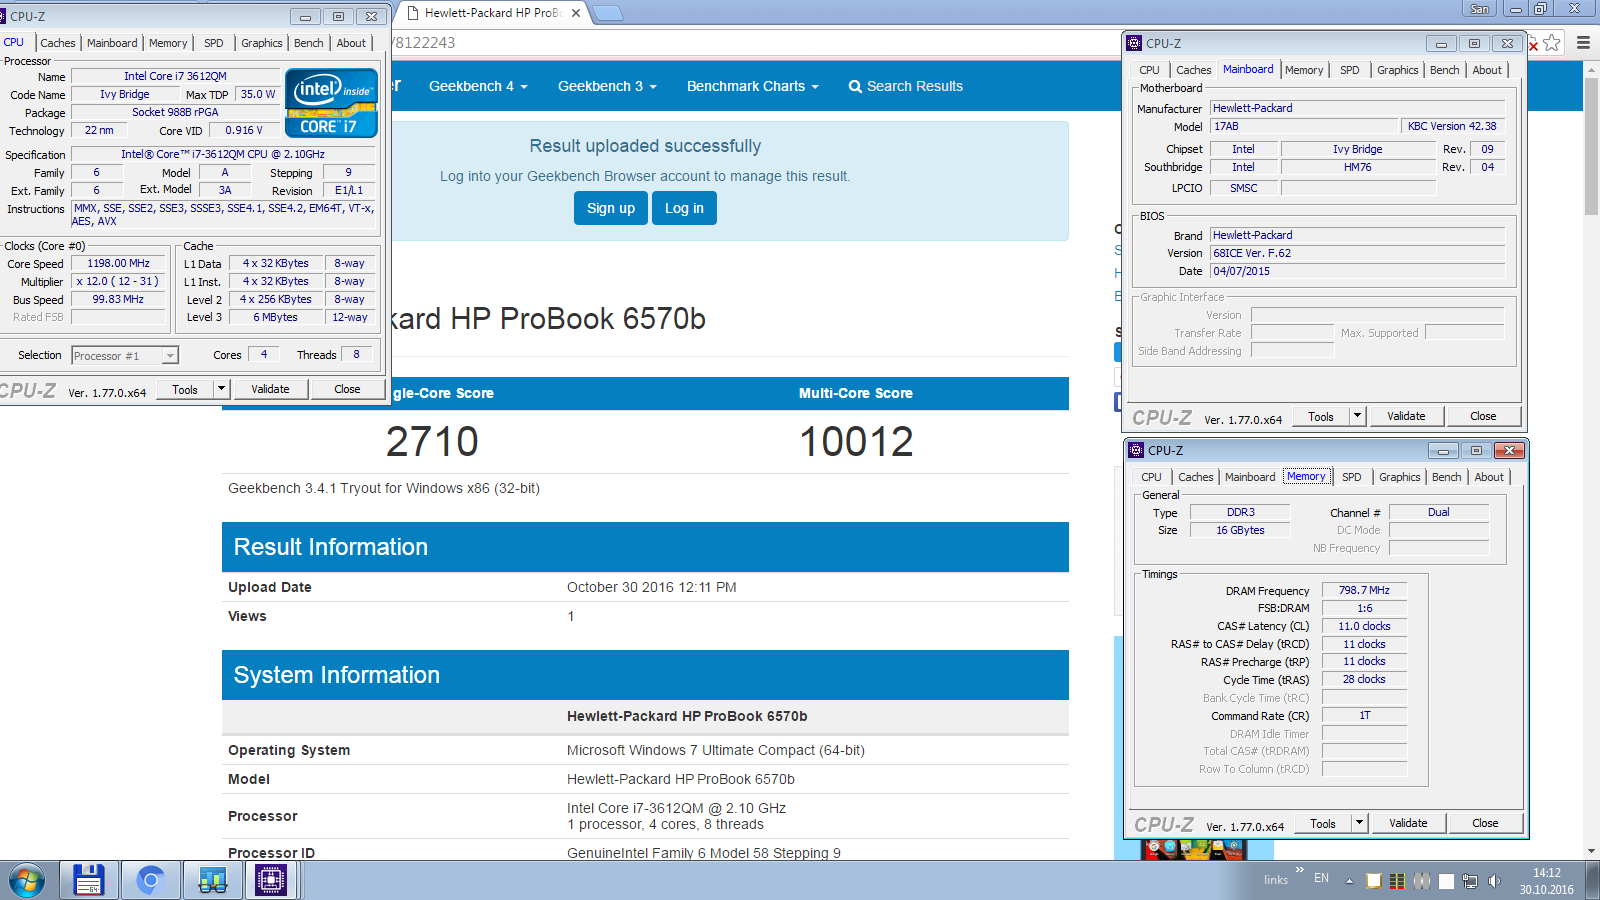The width and height of the screenshot is (1600, 900).
Task: Click the Upload Date October 30 2016 text
Action: click(651, 587)
